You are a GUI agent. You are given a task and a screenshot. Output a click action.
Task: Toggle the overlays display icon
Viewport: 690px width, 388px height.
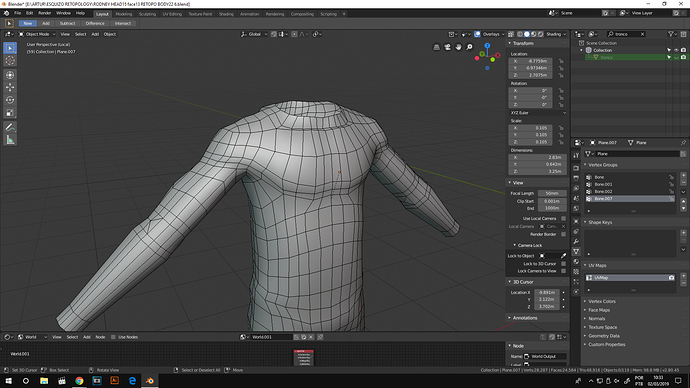pos(477,34)
